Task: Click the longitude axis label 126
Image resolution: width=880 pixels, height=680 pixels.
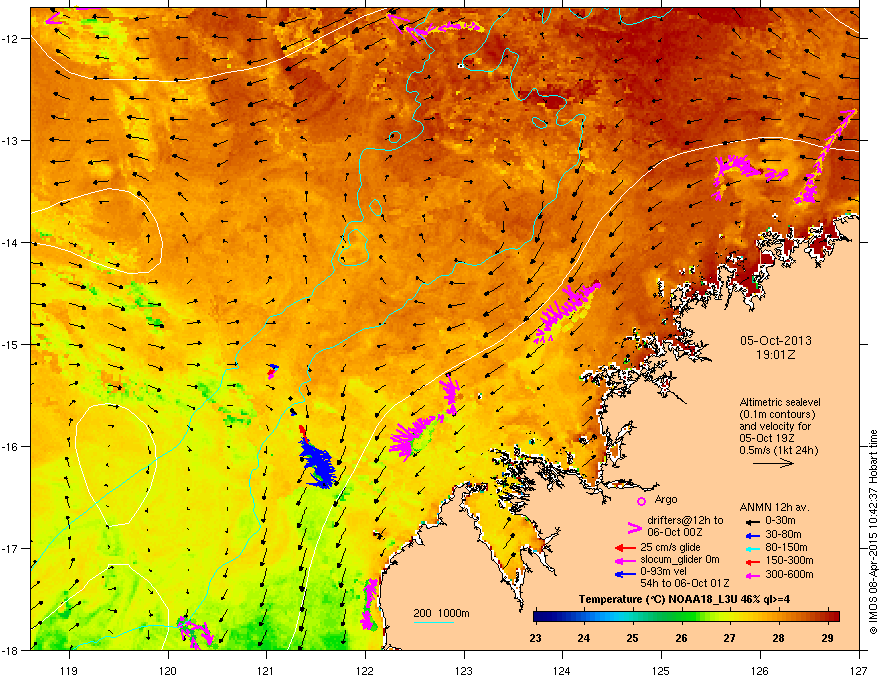Action: point(760,670)
